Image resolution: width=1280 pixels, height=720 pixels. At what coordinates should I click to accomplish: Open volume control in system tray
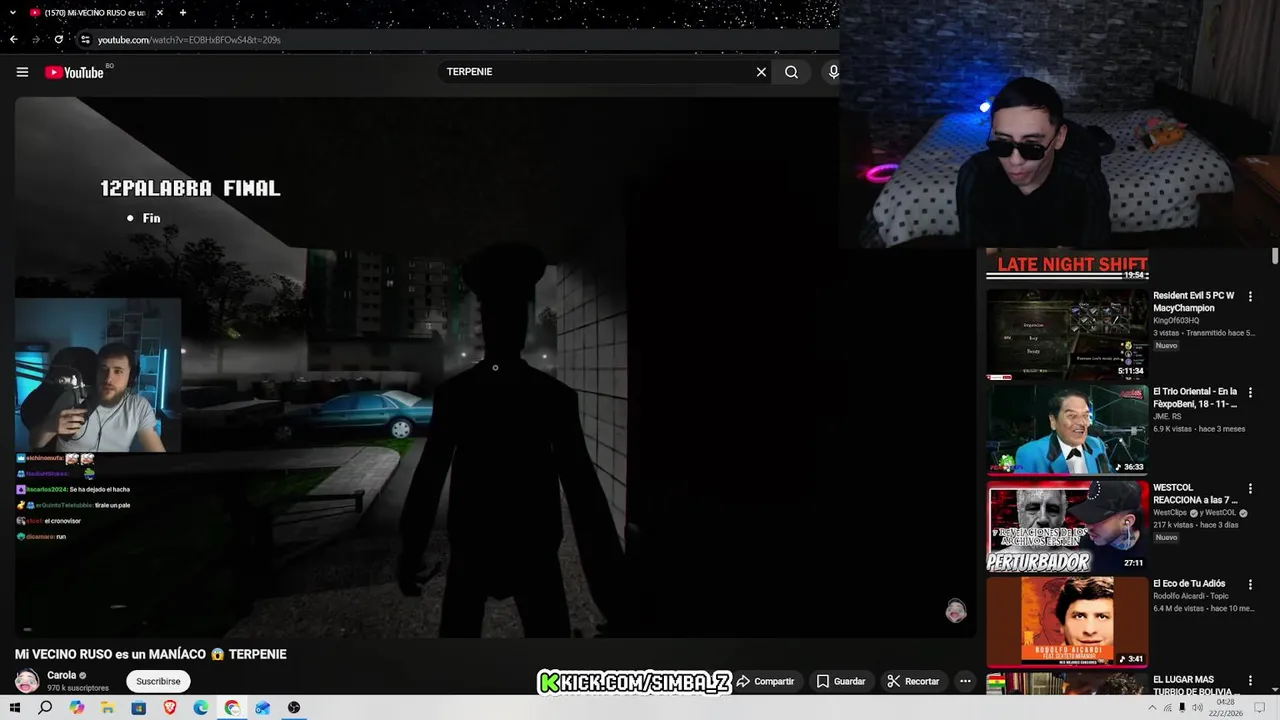point(1197,708)
